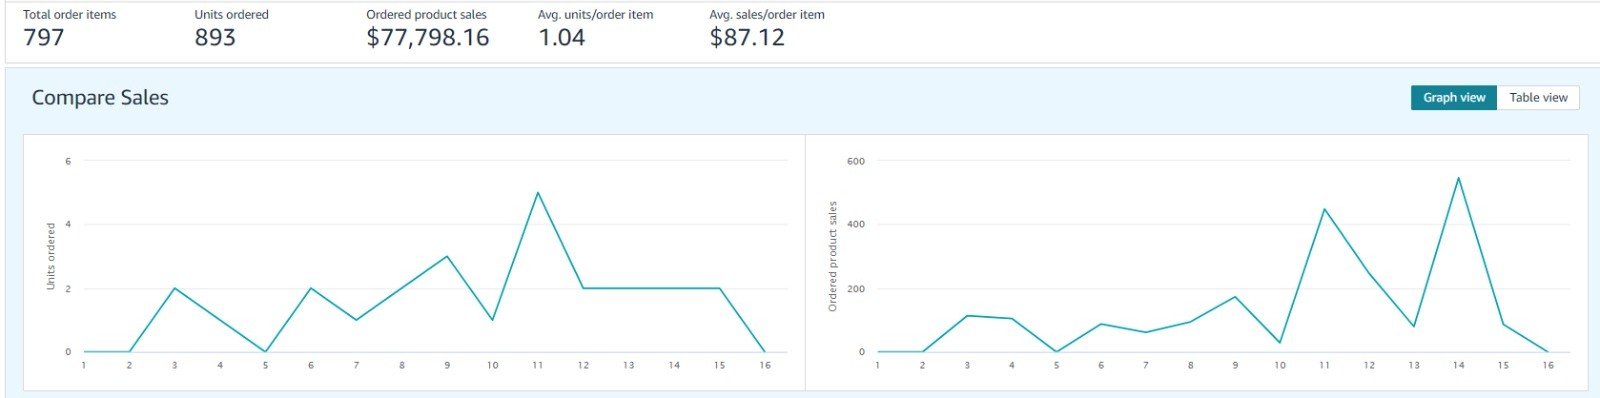Click the day 3 point in Units ordered chart
Viewport: 1600px width, 398px height.
(175, 288)
